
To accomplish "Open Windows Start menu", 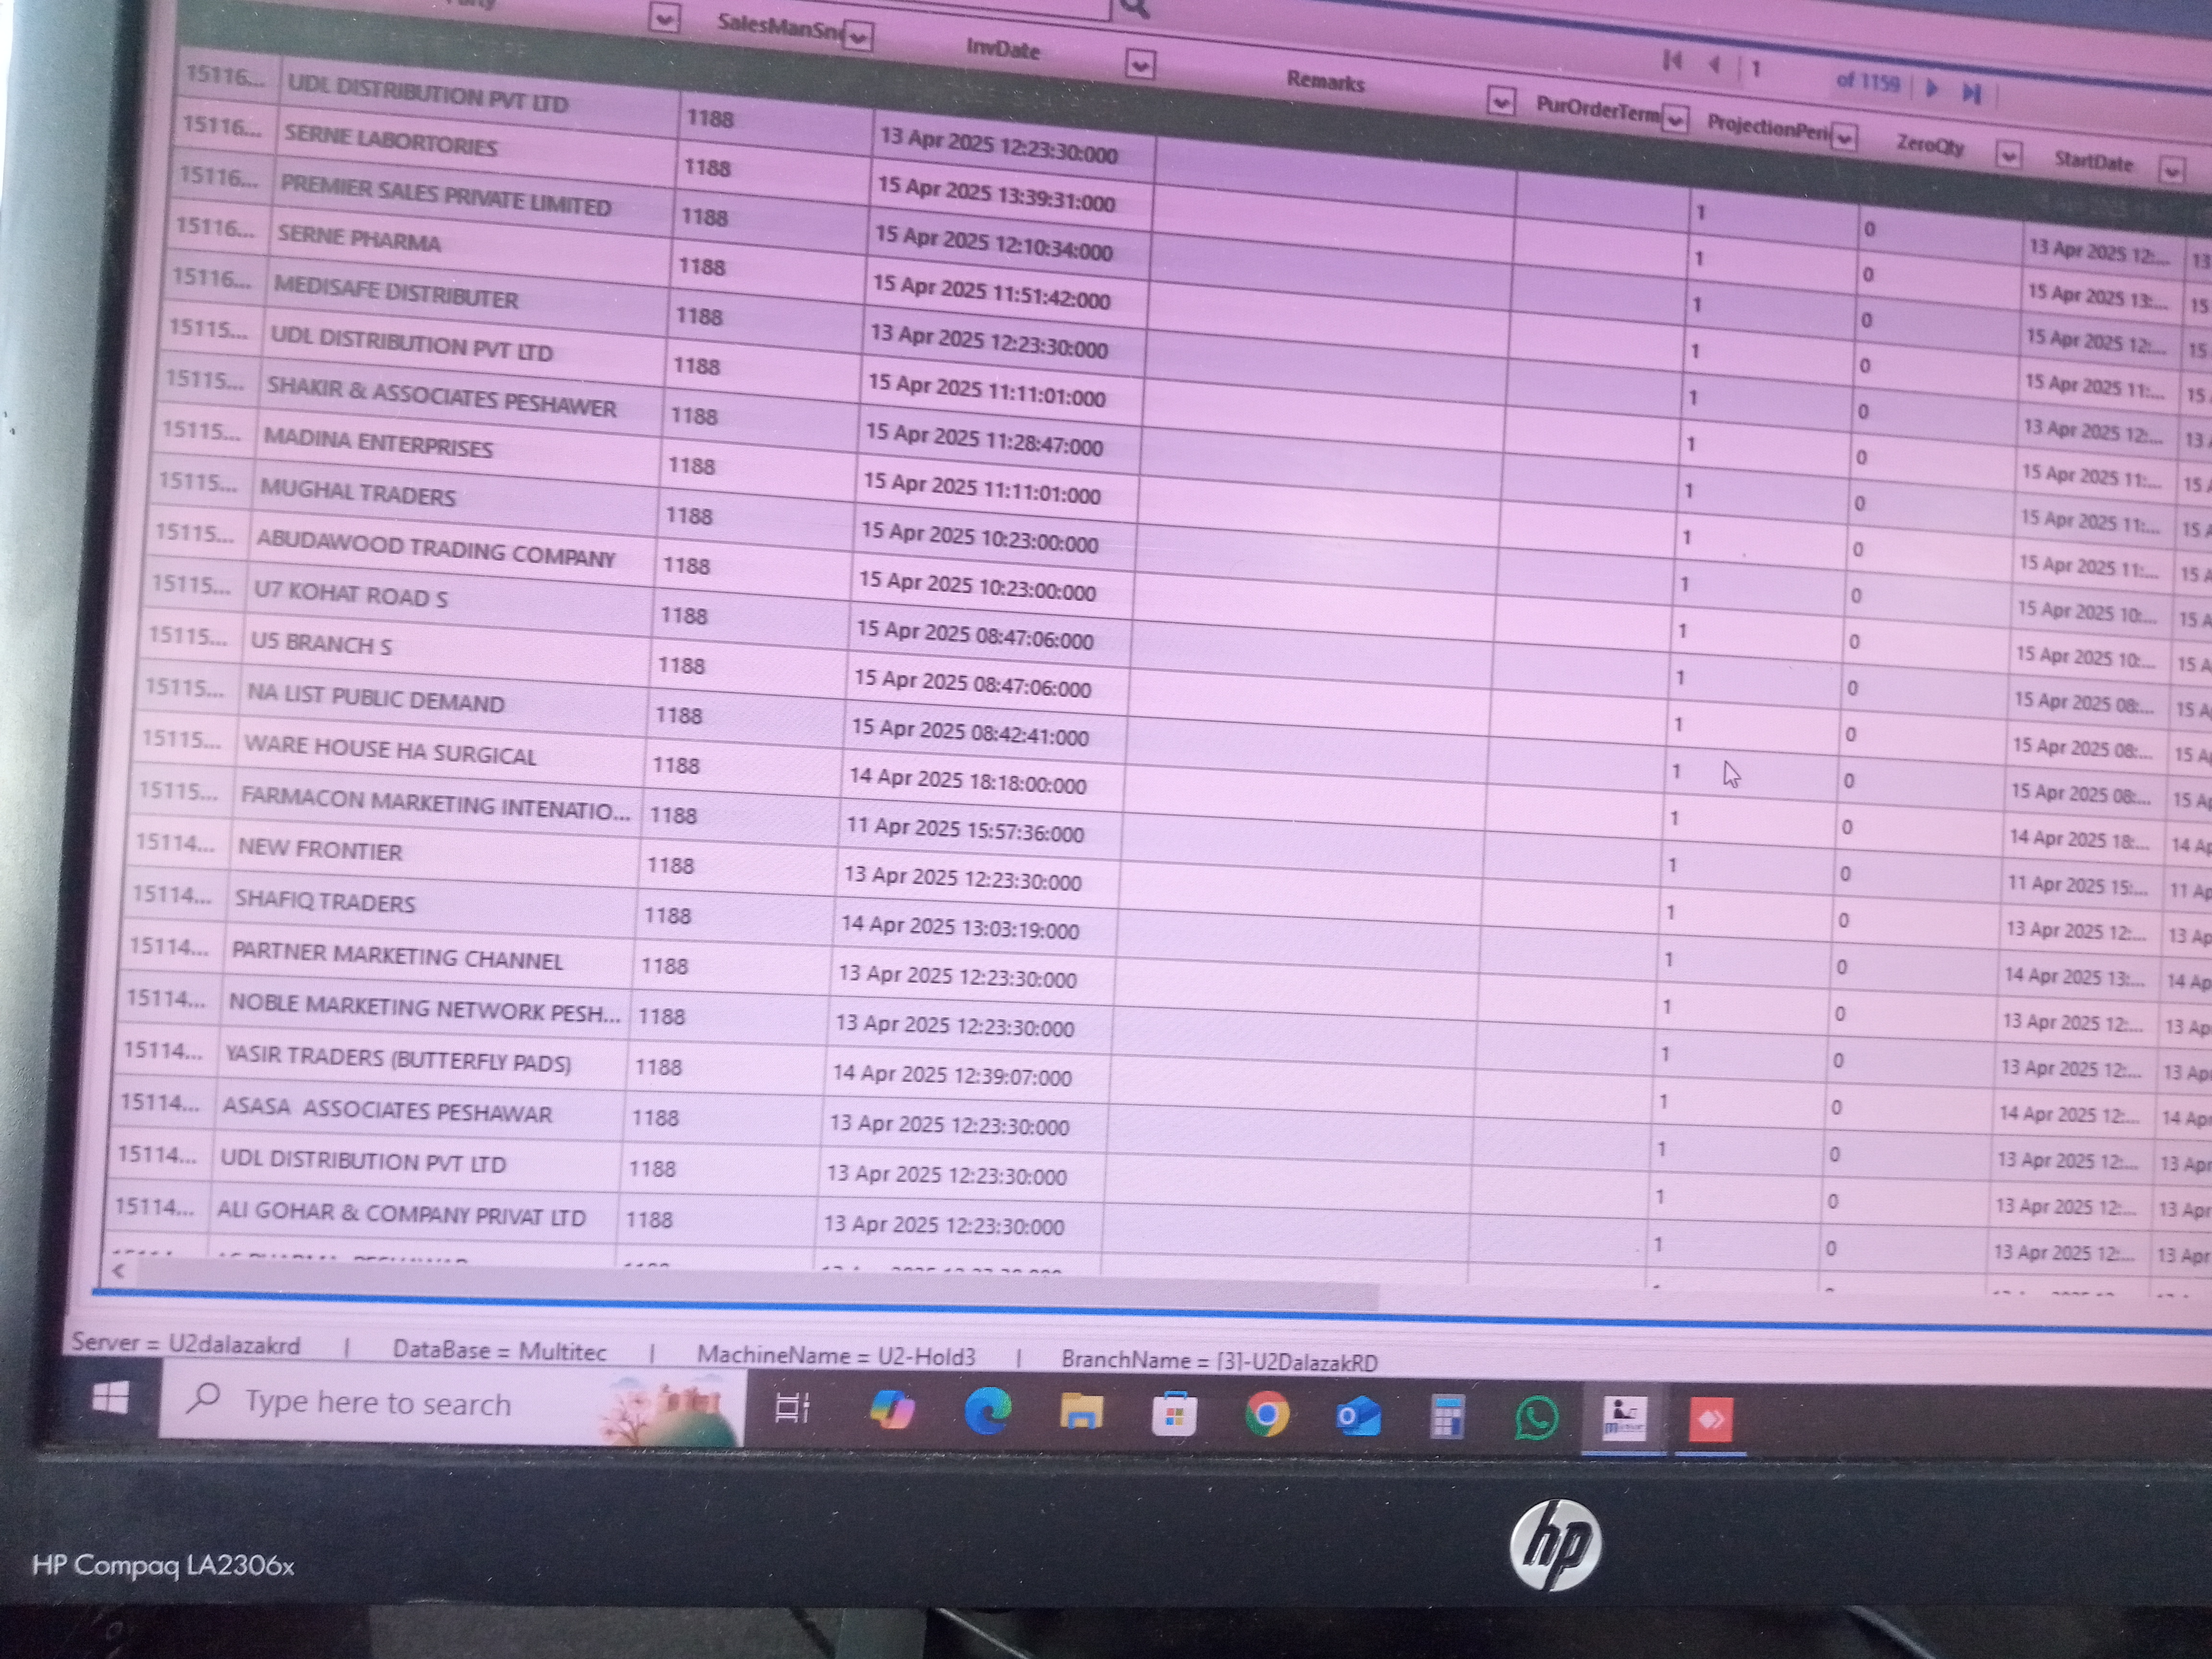I will click(x=110, y=1397).
